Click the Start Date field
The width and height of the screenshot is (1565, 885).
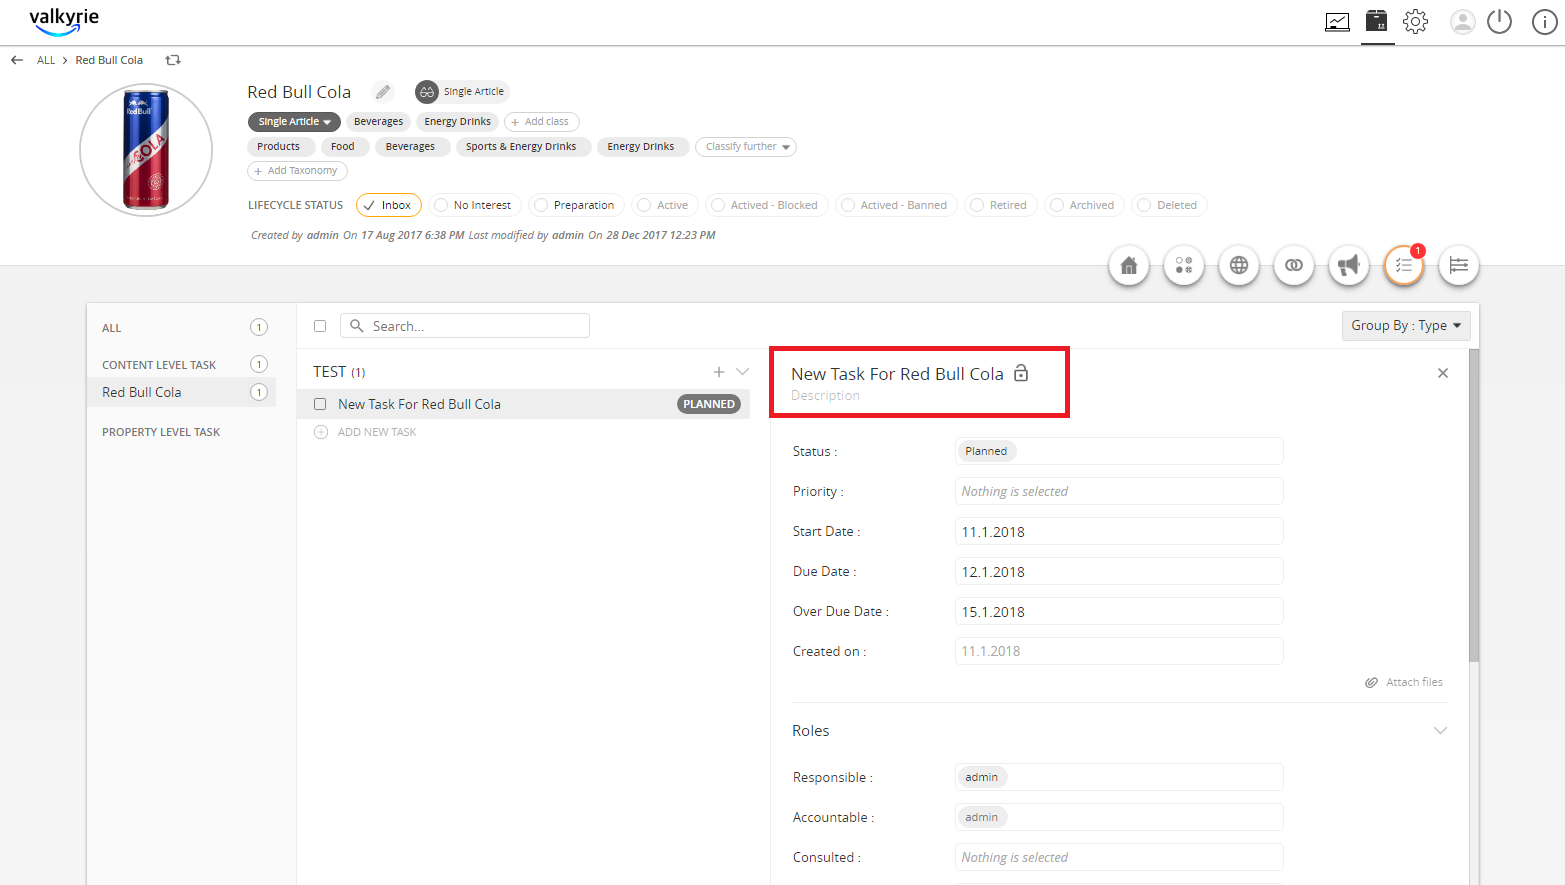pyautogui.click(x=1119, y=531)
